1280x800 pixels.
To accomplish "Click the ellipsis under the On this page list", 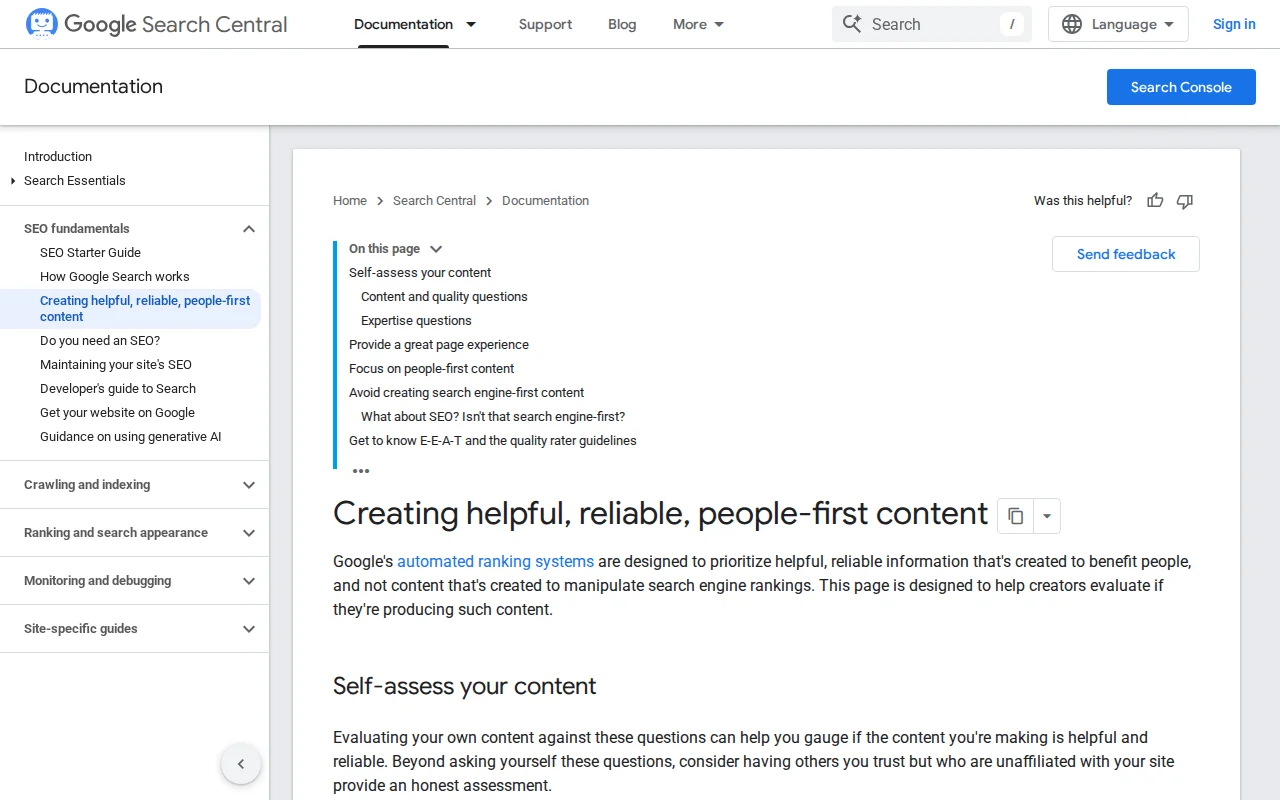I will coord(361,470).
